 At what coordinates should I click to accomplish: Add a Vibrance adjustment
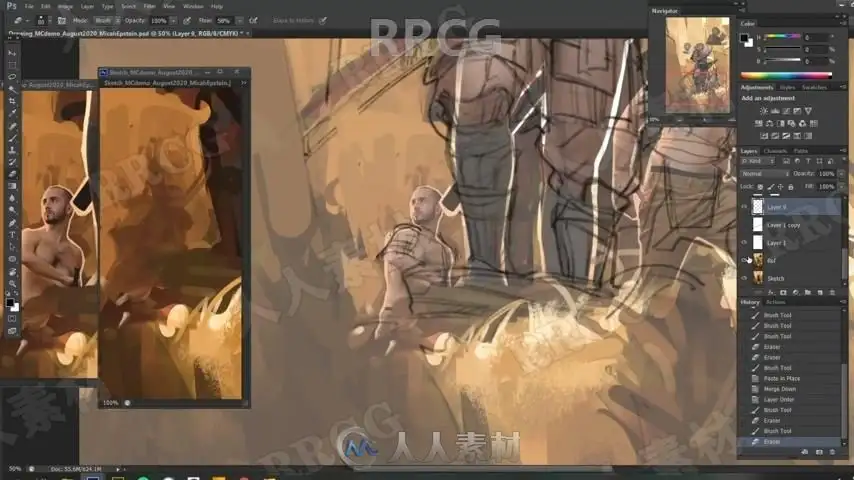click(x=808, y=111)
